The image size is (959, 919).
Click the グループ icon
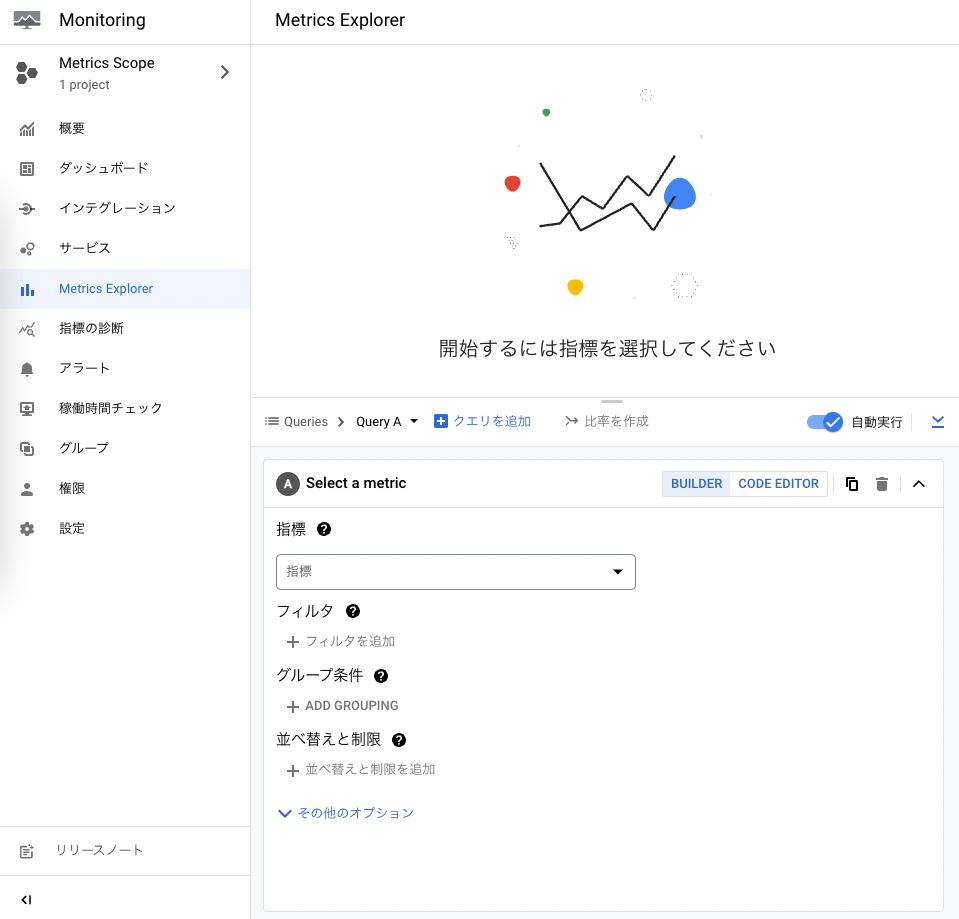tap(27, 449)
